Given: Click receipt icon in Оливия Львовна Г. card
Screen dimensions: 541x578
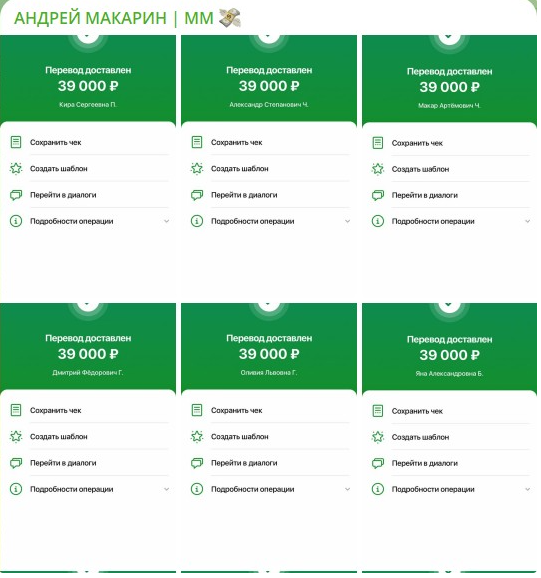Looking at the screenshot, I should [x=197, y=410].
